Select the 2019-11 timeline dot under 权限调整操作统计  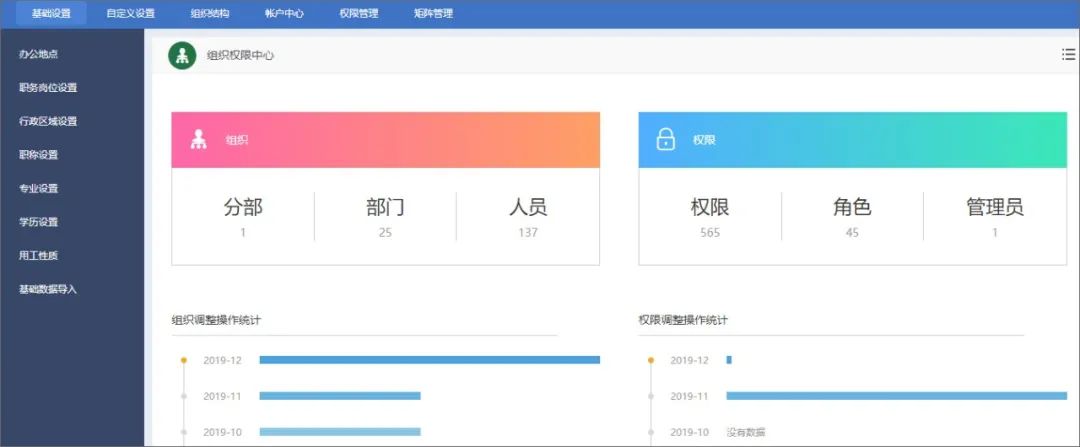pyautogui.click(x=651, y=396)
